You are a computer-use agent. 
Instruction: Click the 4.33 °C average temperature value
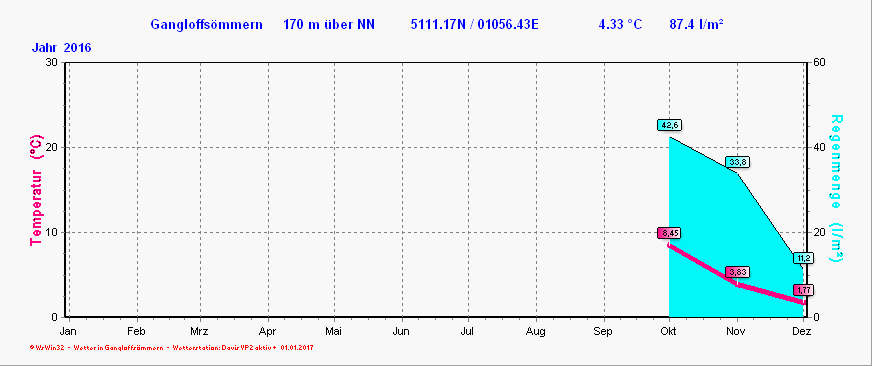click(x=620, y=24)
